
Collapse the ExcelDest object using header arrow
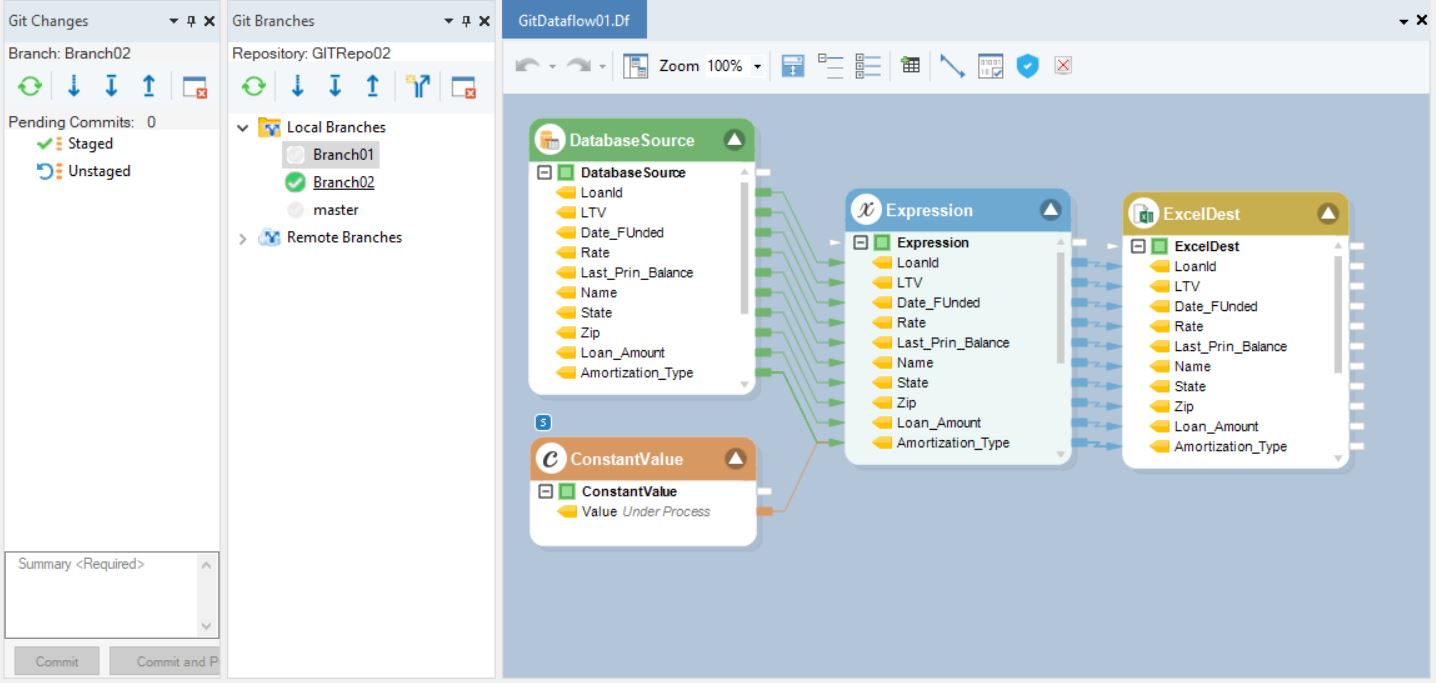click(1327, 213)
